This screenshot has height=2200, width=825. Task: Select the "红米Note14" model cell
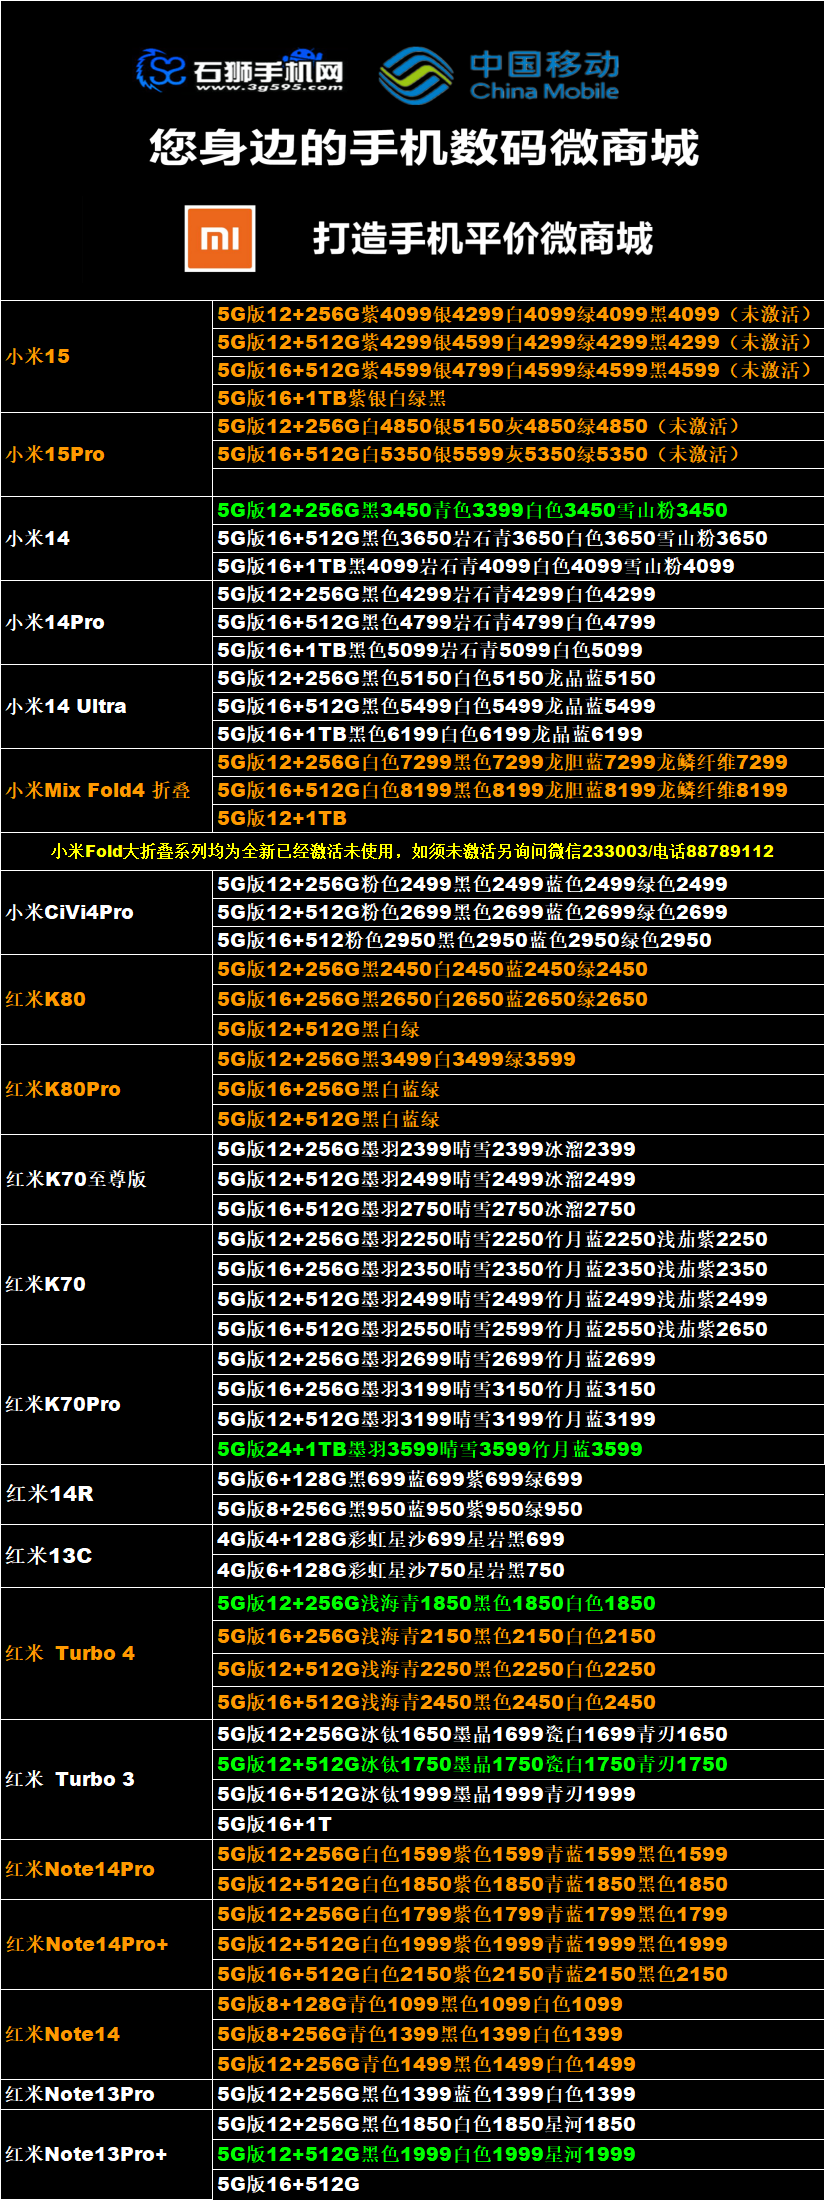tap(107, 2034)
